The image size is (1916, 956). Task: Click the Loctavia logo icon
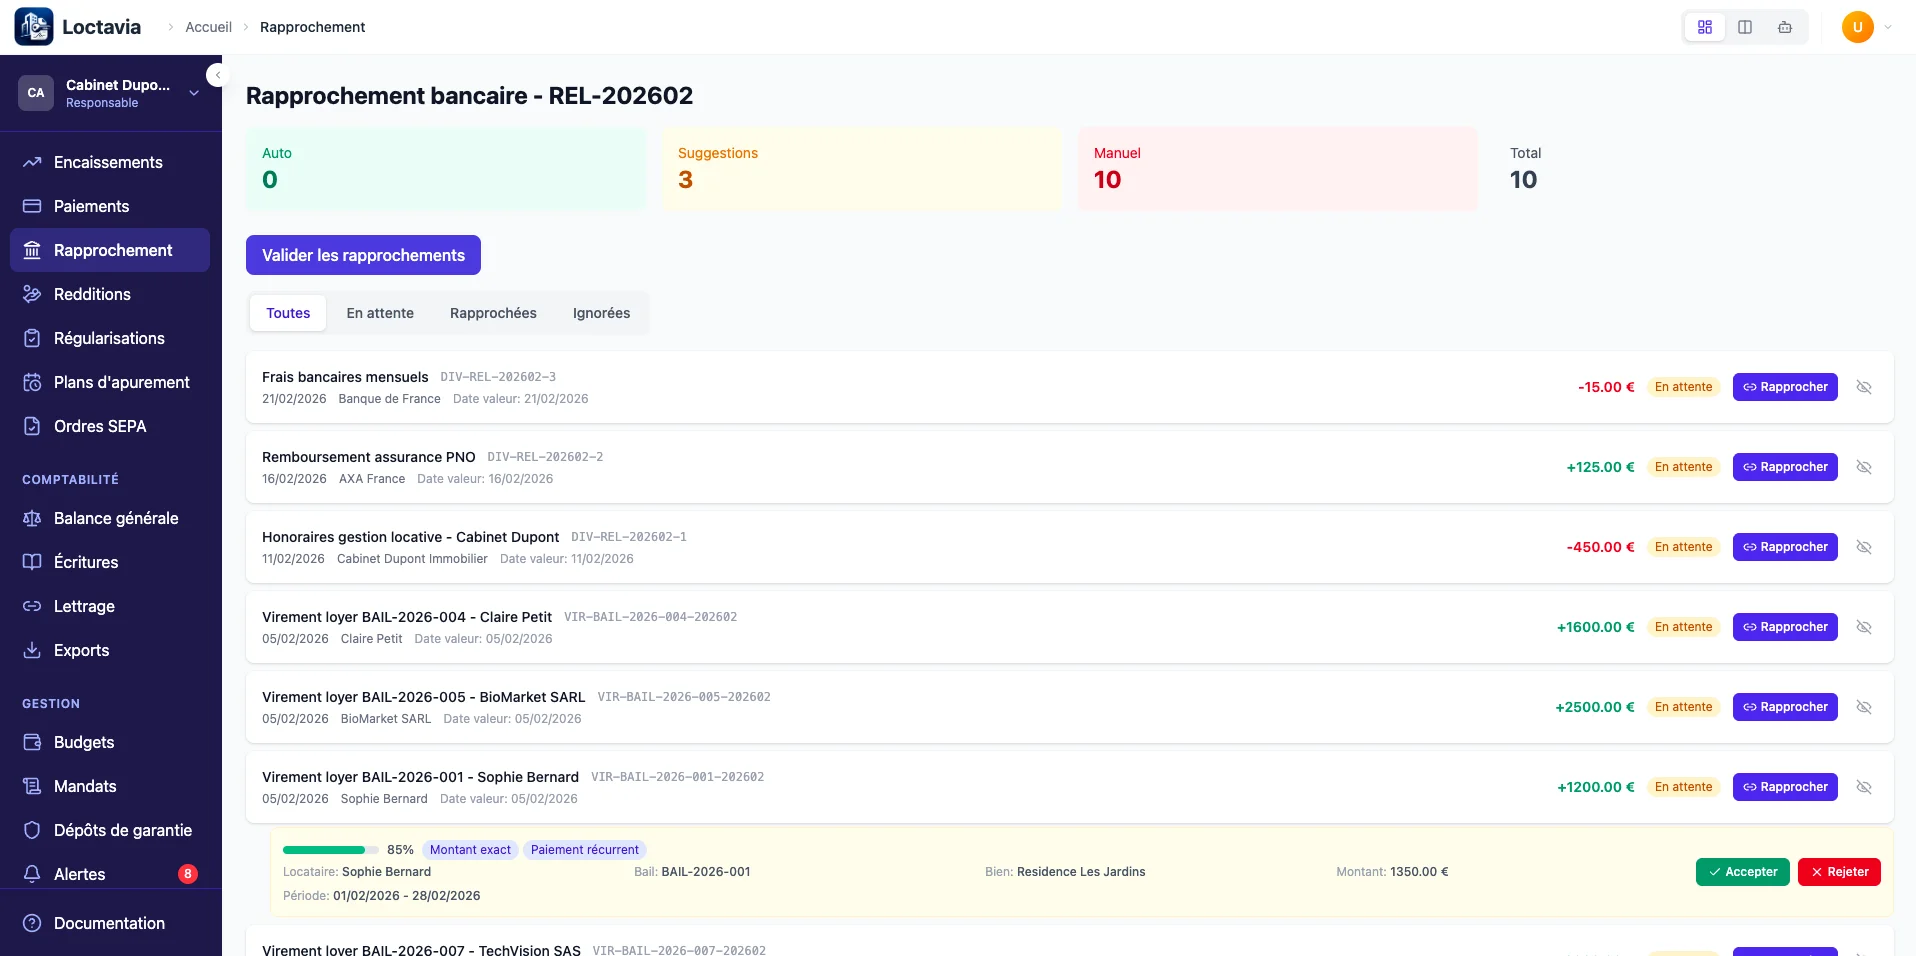coord(34,27)
